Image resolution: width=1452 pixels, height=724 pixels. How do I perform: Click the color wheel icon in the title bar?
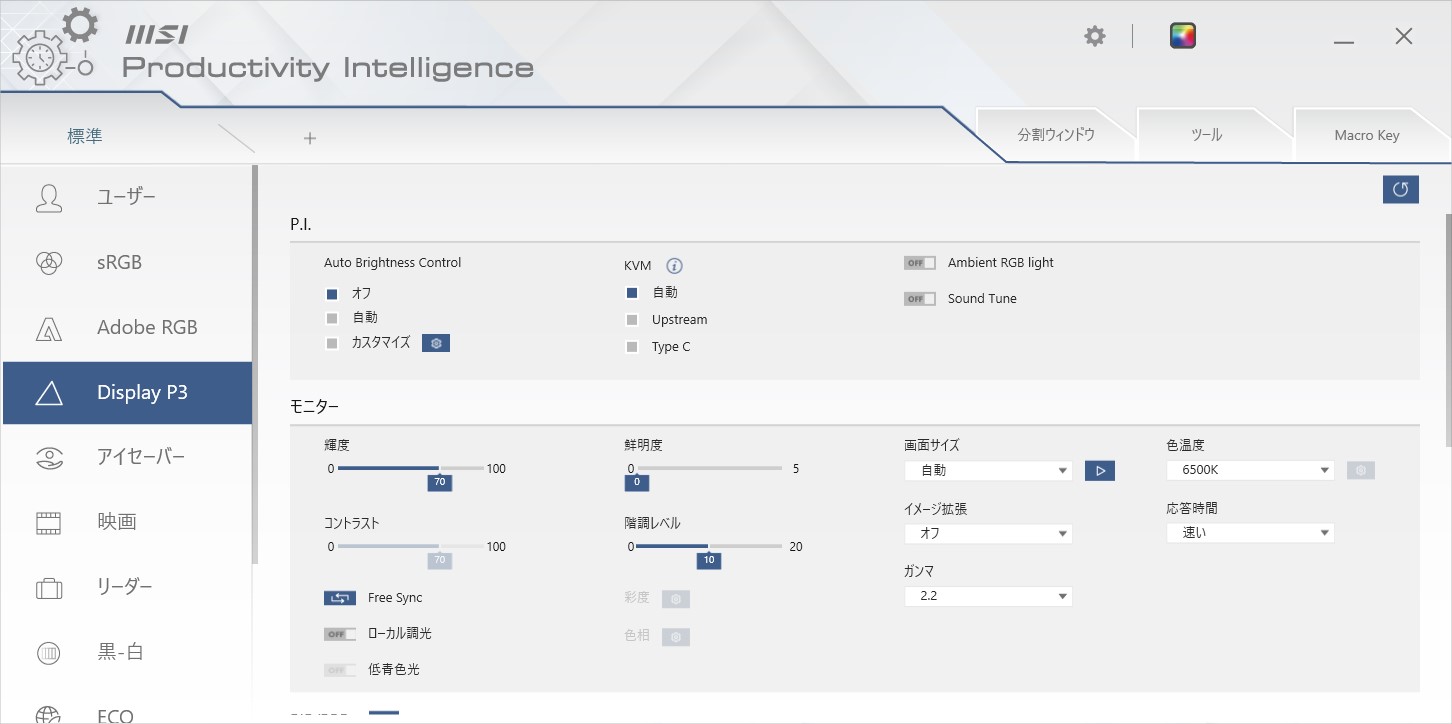coord(1183,36)
